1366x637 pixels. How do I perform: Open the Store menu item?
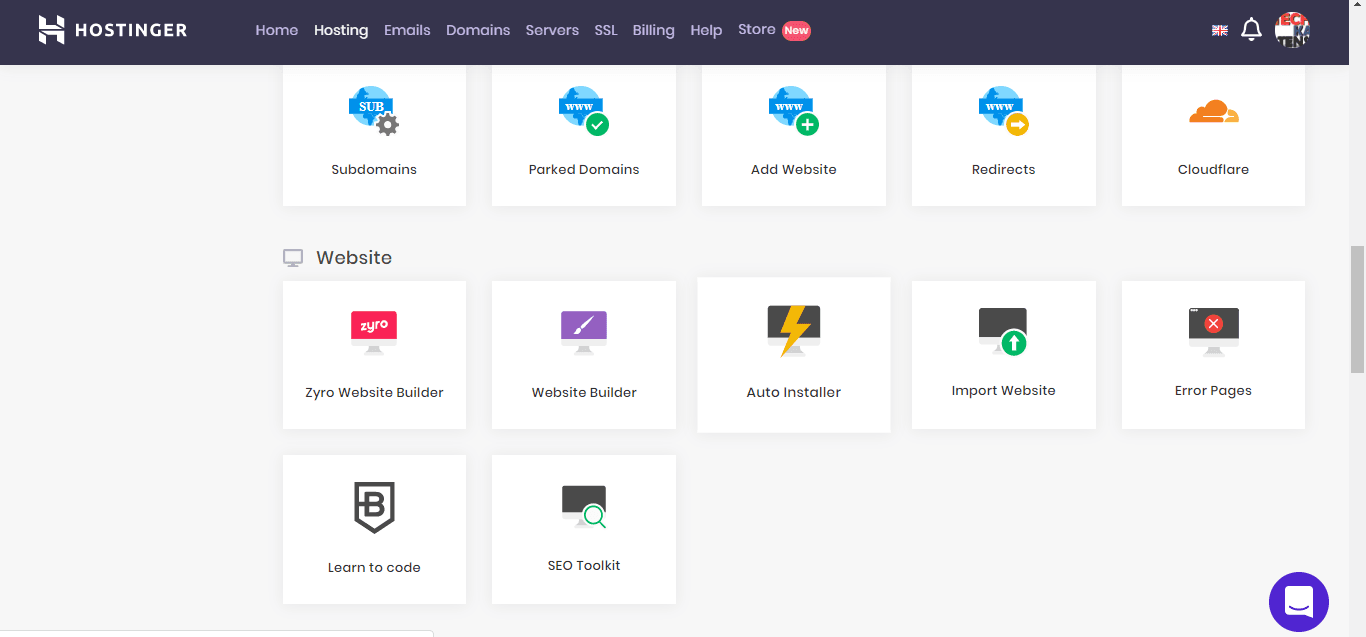click(757, 29)
